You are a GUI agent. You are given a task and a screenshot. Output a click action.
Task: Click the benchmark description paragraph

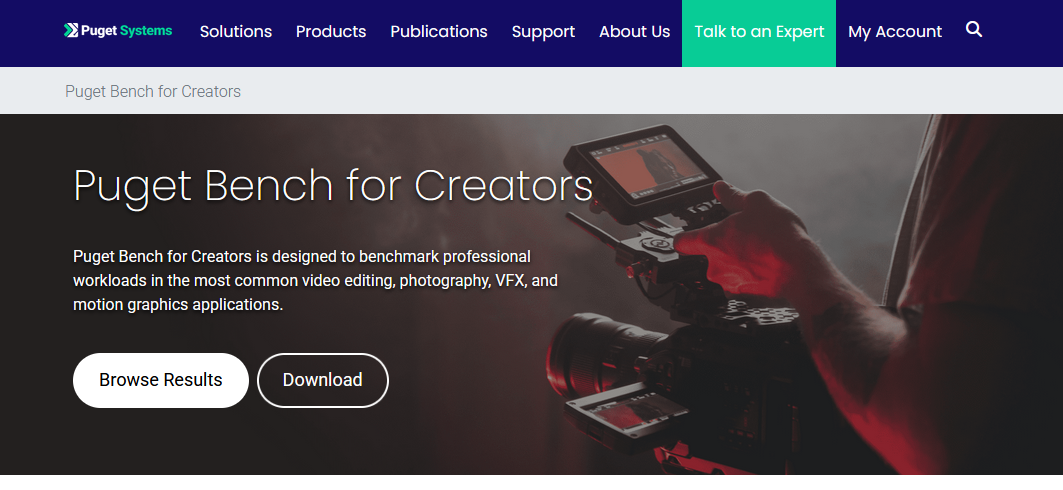[315, 281]
